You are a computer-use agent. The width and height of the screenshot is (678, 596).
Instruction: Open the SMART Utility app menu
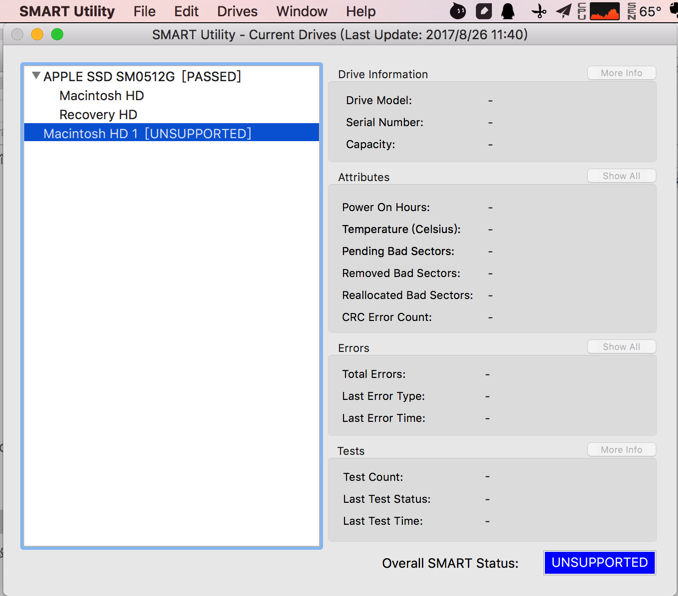tap(67, 11)
